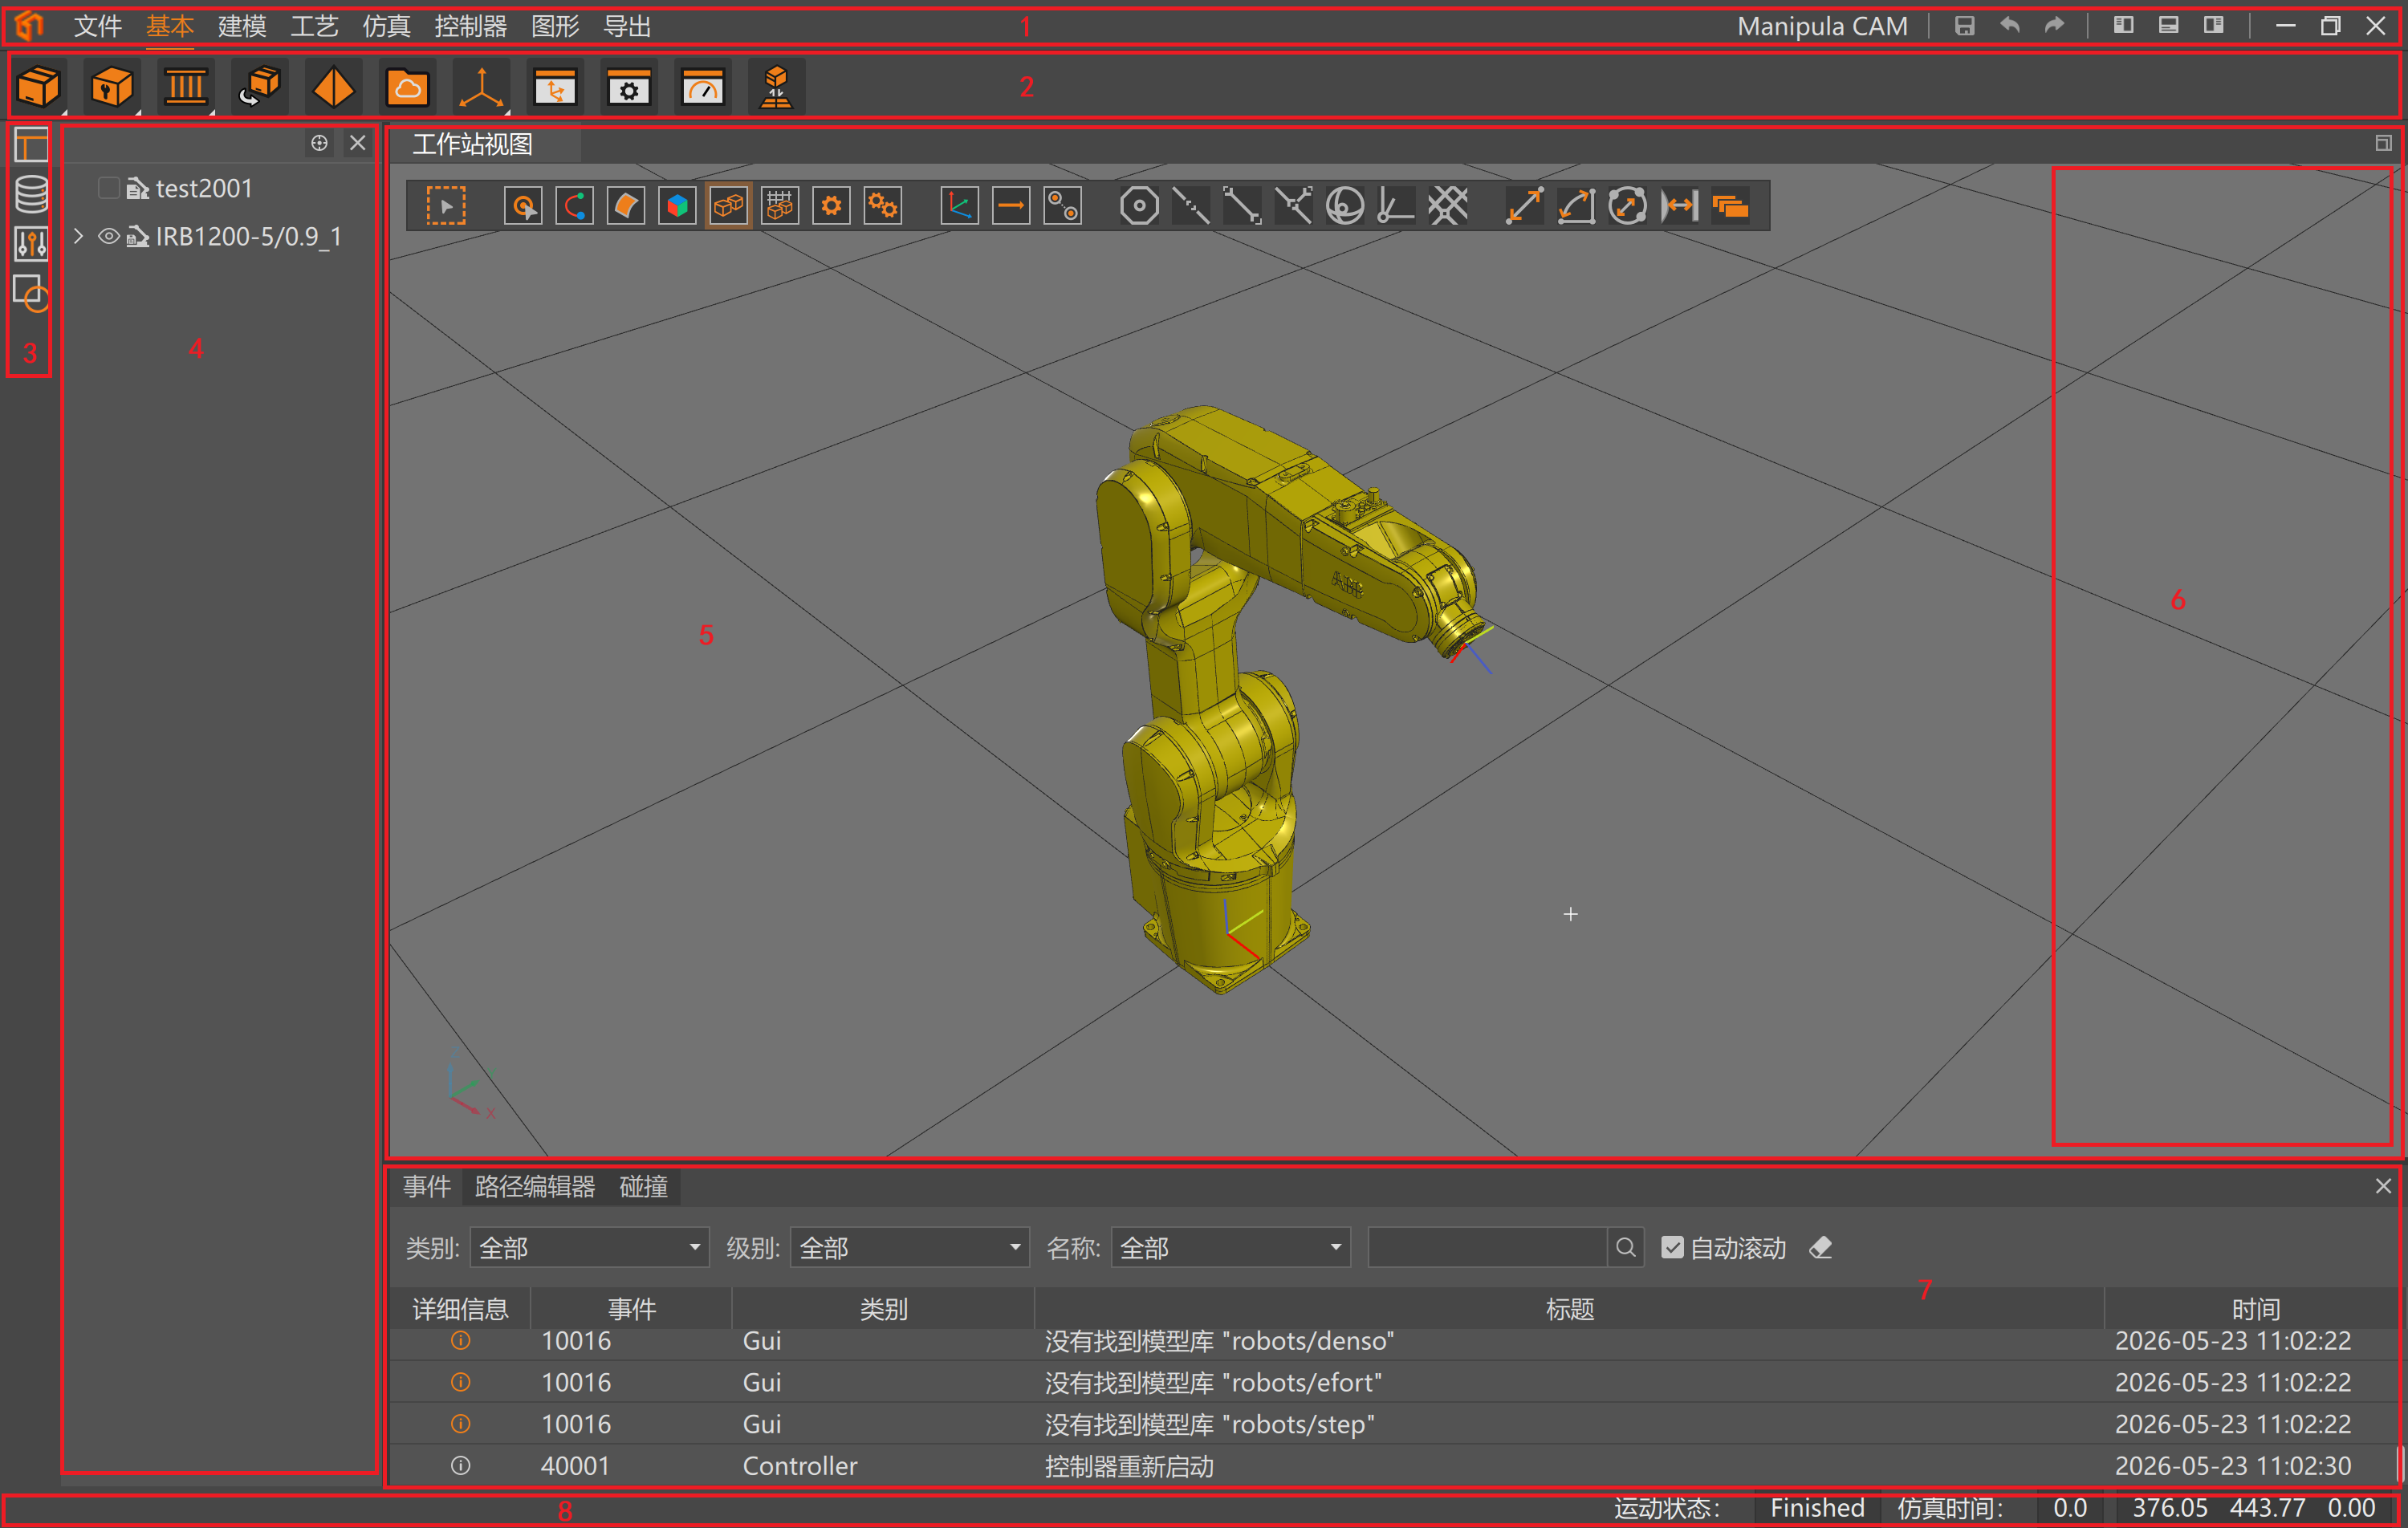This screenshot has height=1528, width=2408.
Task: Select the colored cube body tool
Action: click(677, 206)
